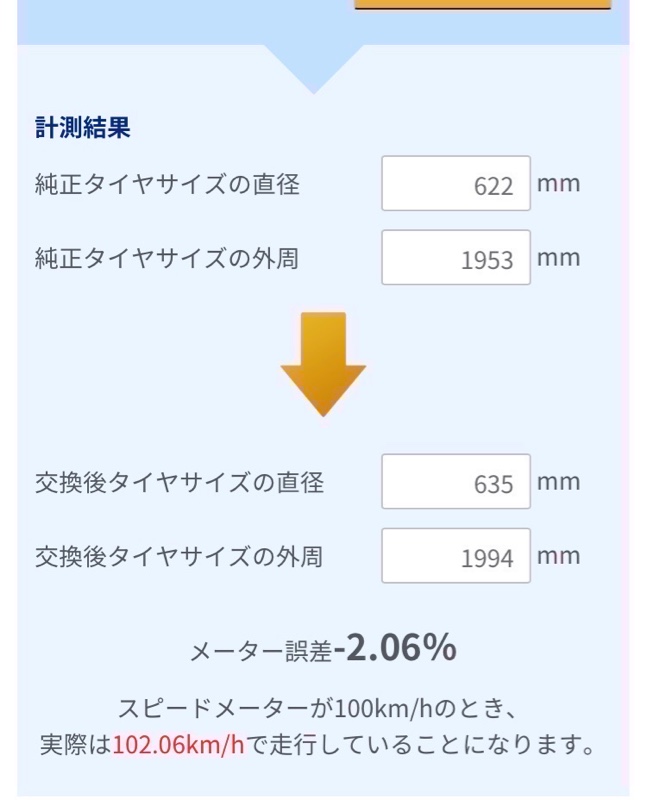The width and height of the screenshot is (647, 800).
Task: Click the mm unit beside 1994
Action: 558,556
